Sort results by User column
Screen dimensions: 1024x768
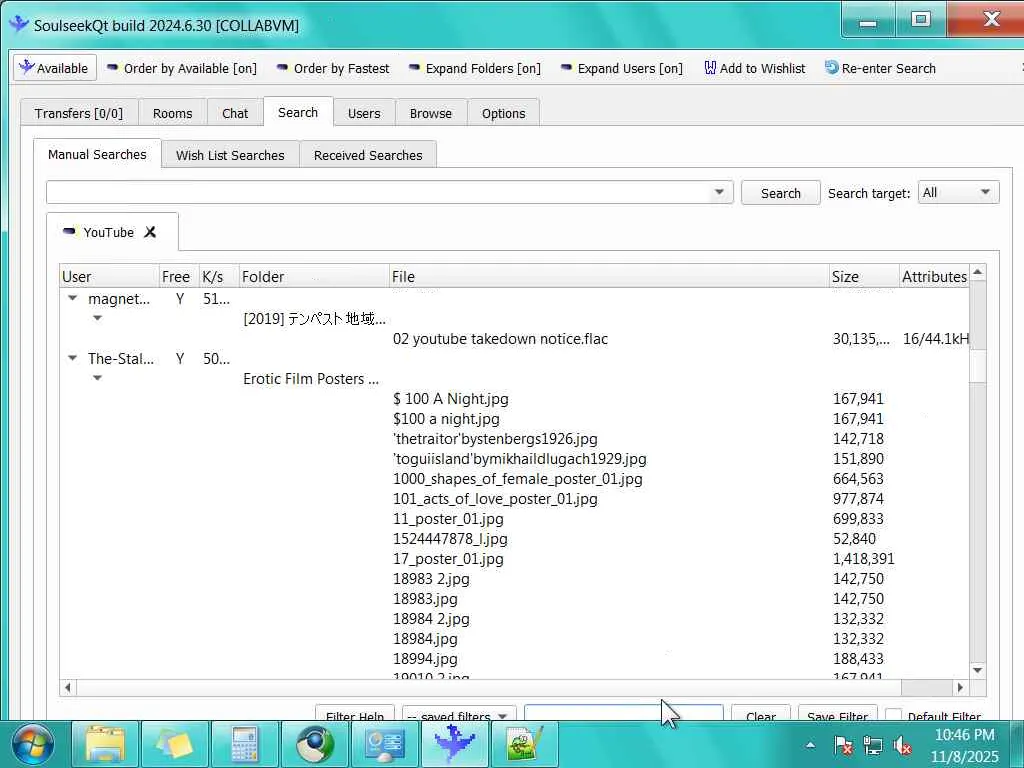point(110,276)
